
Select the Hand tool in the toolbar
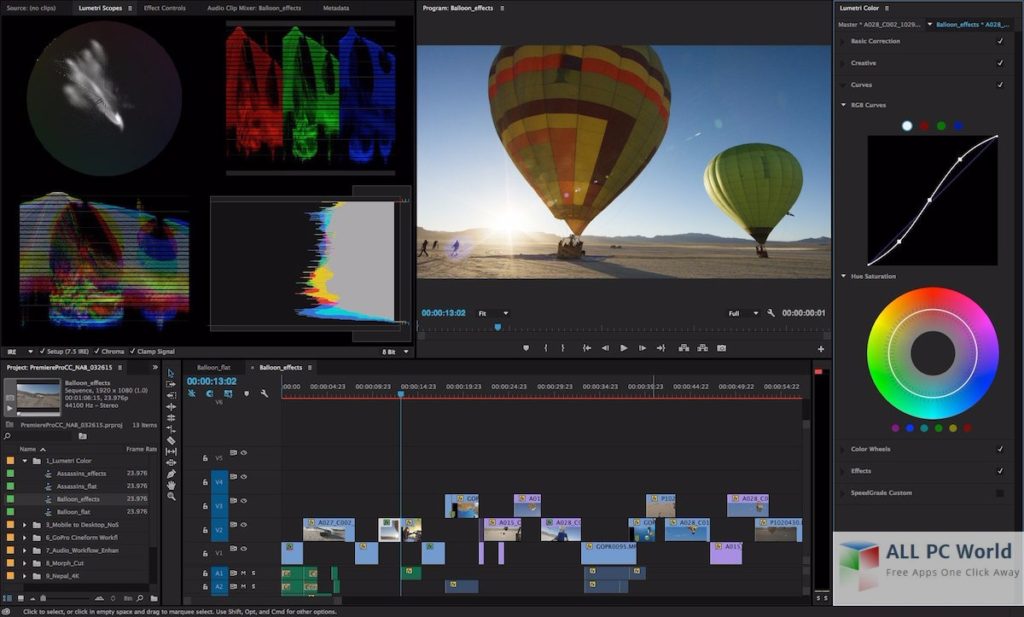tap(171, 485)
